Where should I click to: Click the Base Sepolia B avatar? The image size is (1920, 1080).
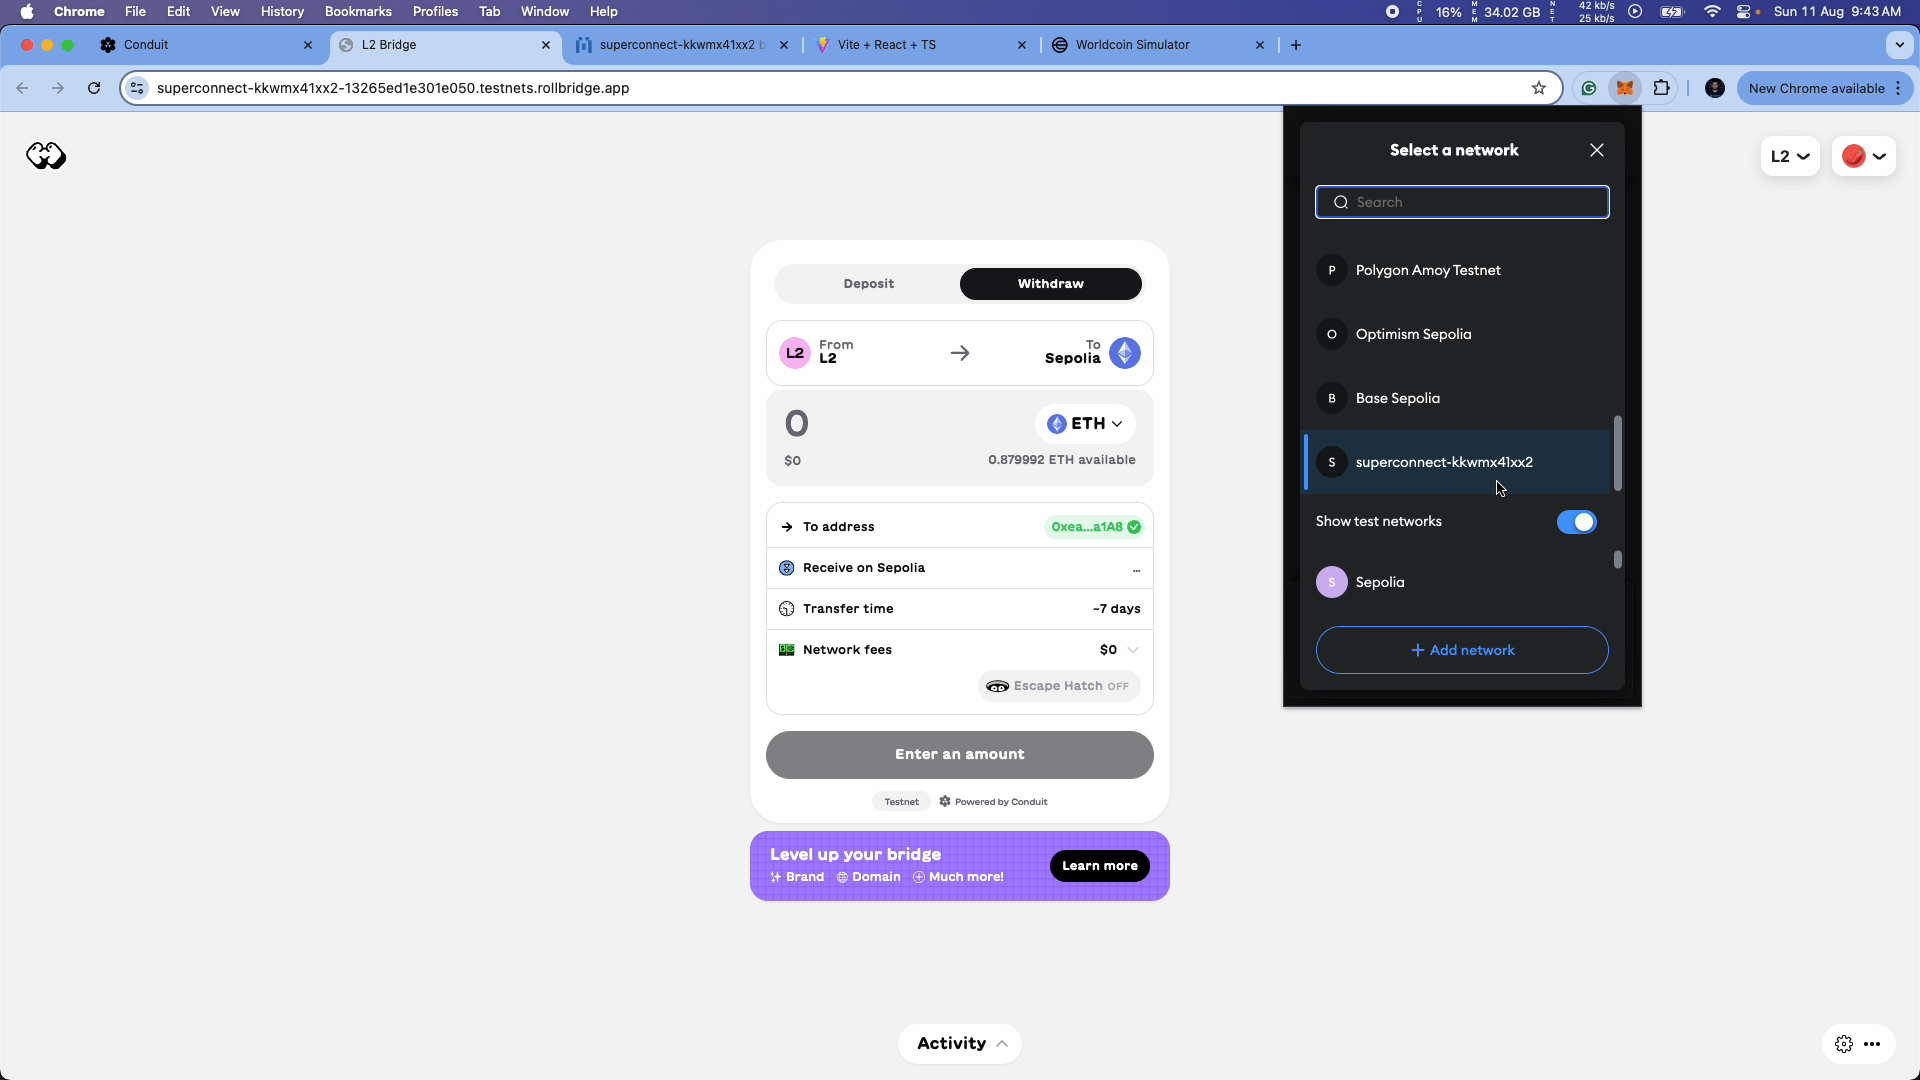point(1332,399)
